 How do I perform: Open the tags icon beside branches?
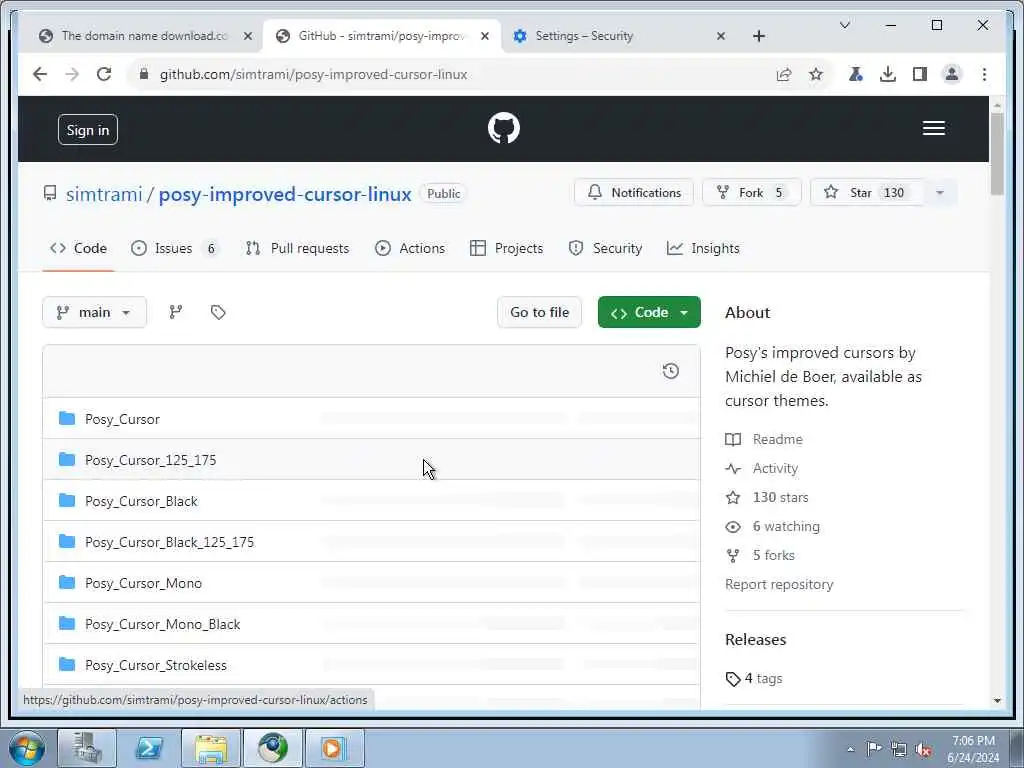pyautogui.click(x=218, y=312)
